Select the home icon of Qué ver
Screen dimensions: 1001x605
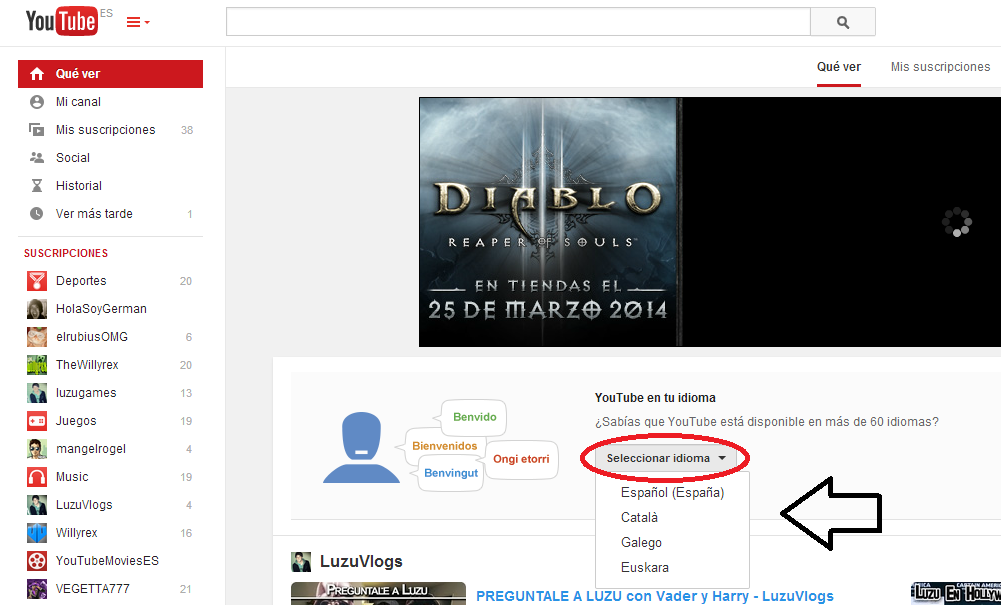click(x=37, y=74)
